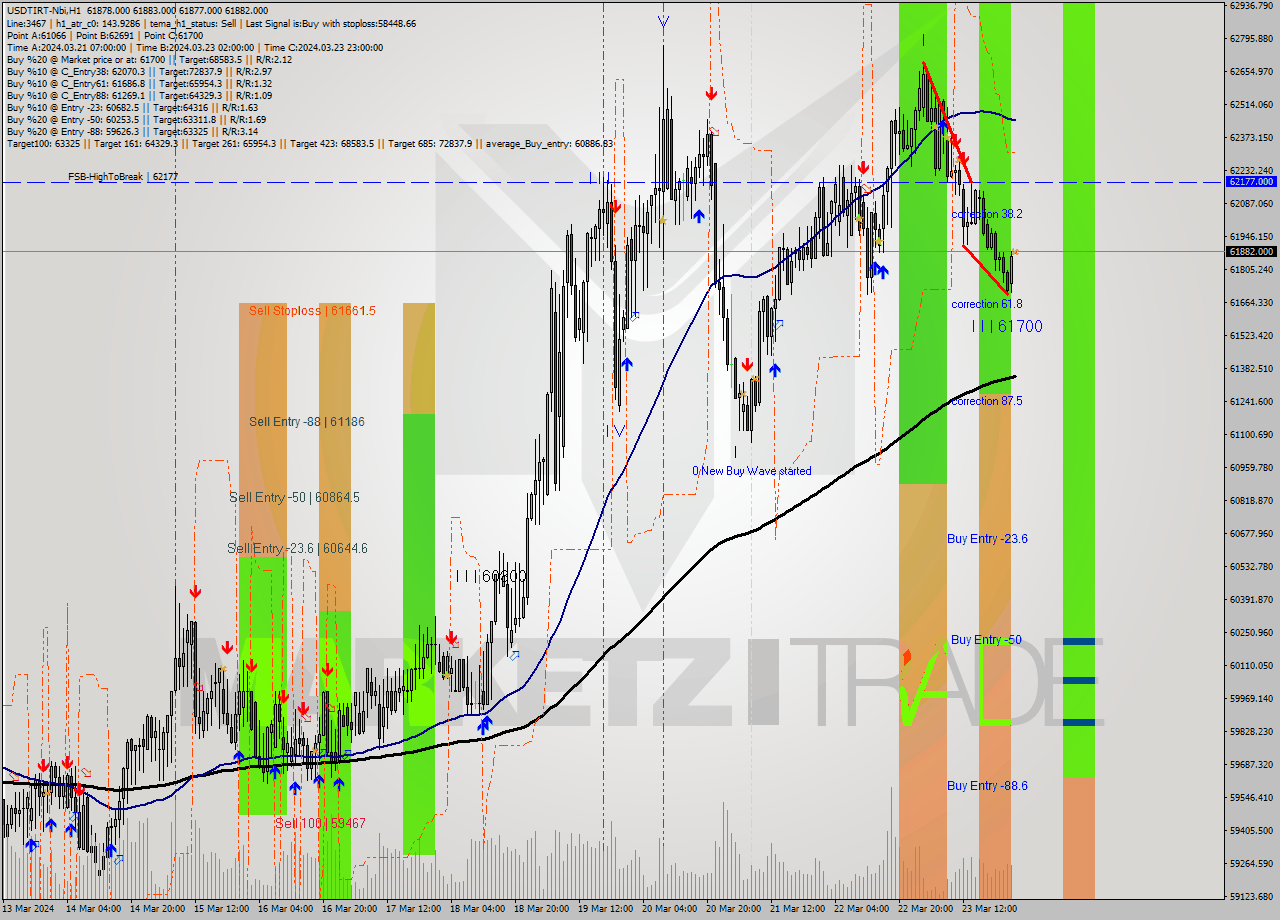1280x920 pixels.
Task: Select the Buy Entry -88.6 label
Action: pos(987,786)
